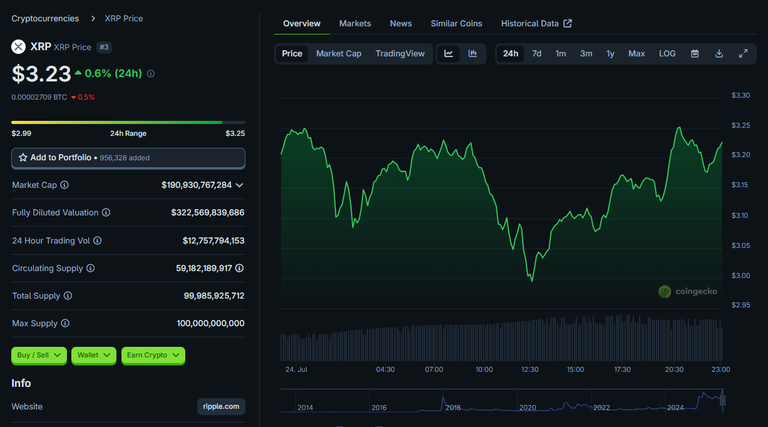
Task: Click the star Add to Portfolio button
Action: [128, 158]
